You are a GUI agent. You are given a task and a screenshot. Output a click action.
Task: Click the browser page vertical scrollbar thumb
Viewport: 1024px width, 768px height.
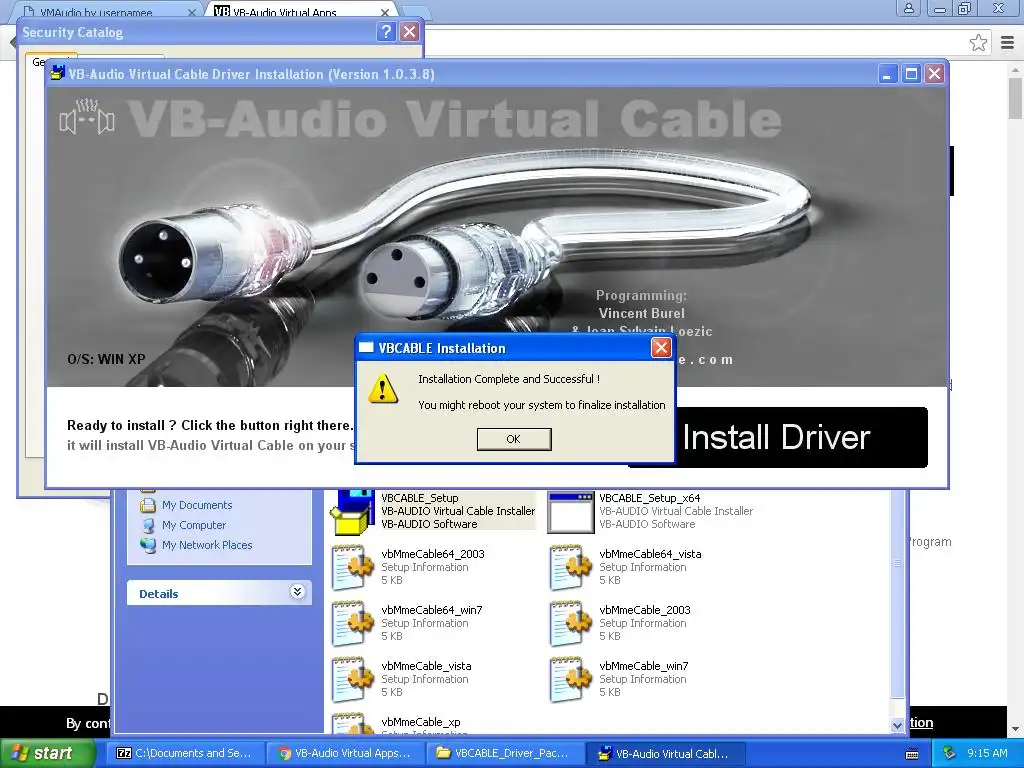click(1016, 98)
